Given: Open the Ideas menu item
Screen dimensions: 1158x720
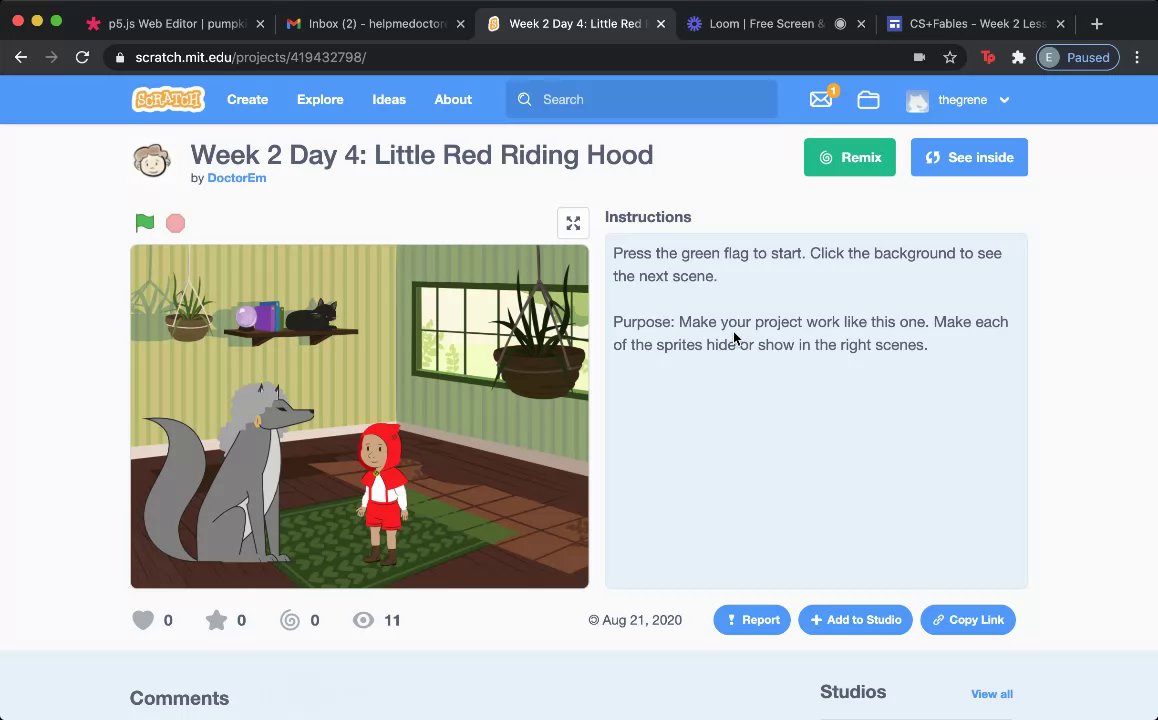Looking at the screenshot, I should [389, 100].
